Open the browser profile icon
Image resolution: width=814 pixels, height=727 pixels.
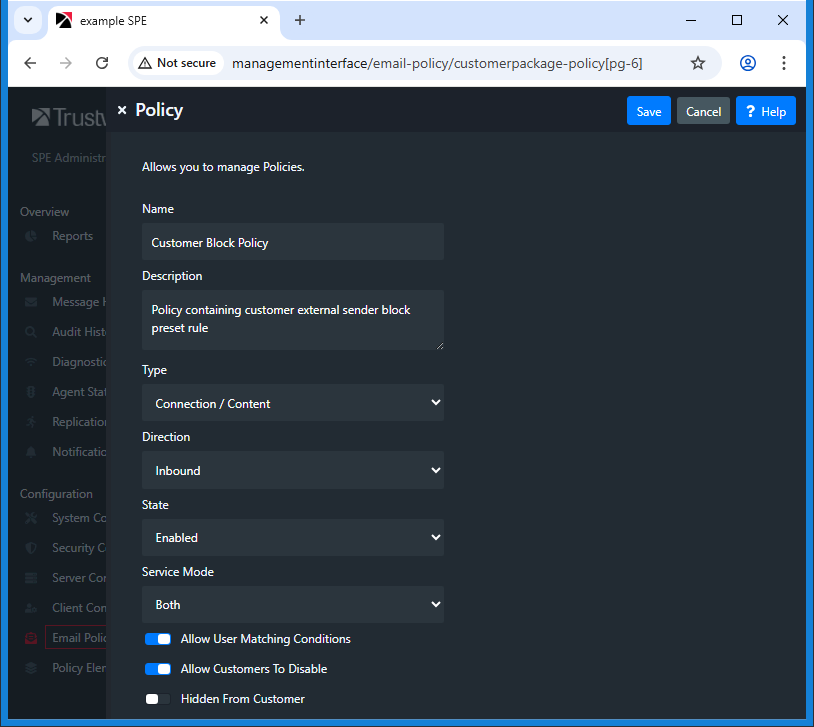[x=748, y=63]
